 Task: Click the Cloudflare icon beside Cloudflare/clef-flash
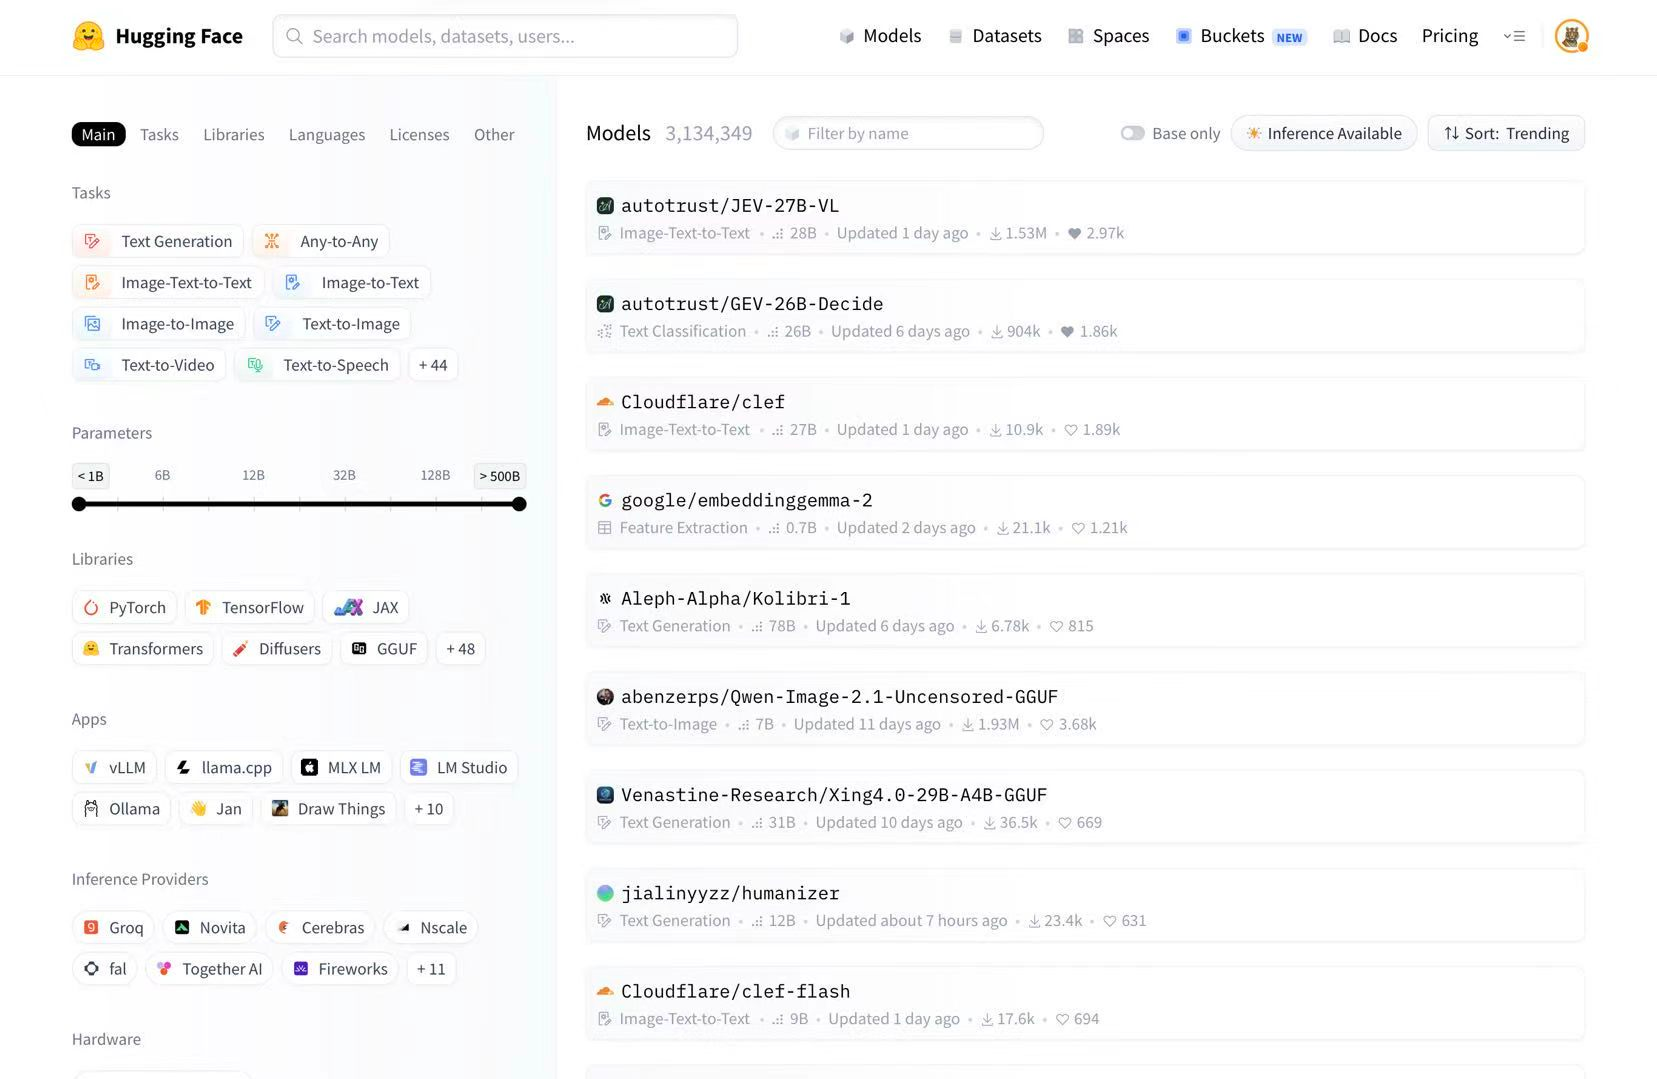(x=605, y=991)
